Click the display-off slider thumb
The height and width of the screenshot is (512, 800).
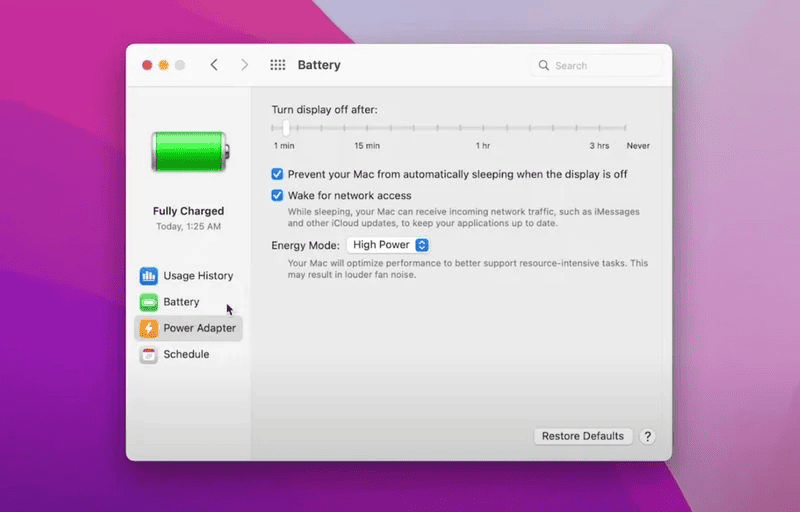coord(286,128)
